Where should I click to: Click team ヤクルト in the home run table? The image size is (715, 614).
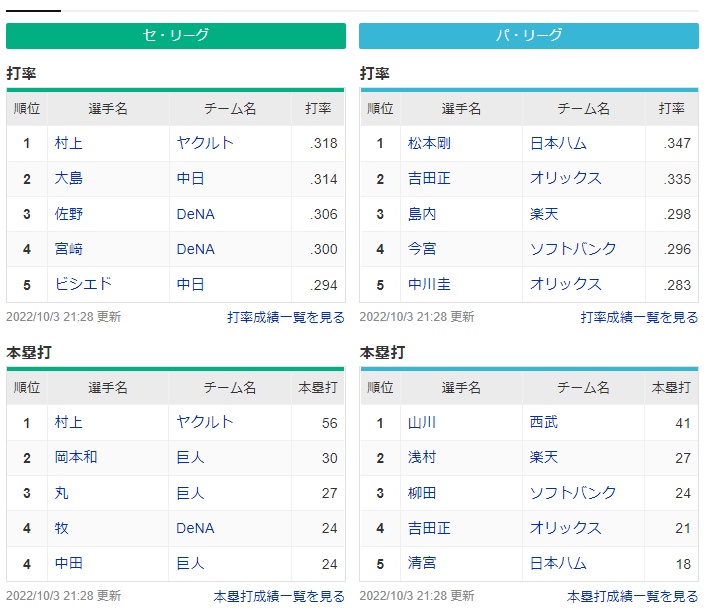tap(205, 422)
